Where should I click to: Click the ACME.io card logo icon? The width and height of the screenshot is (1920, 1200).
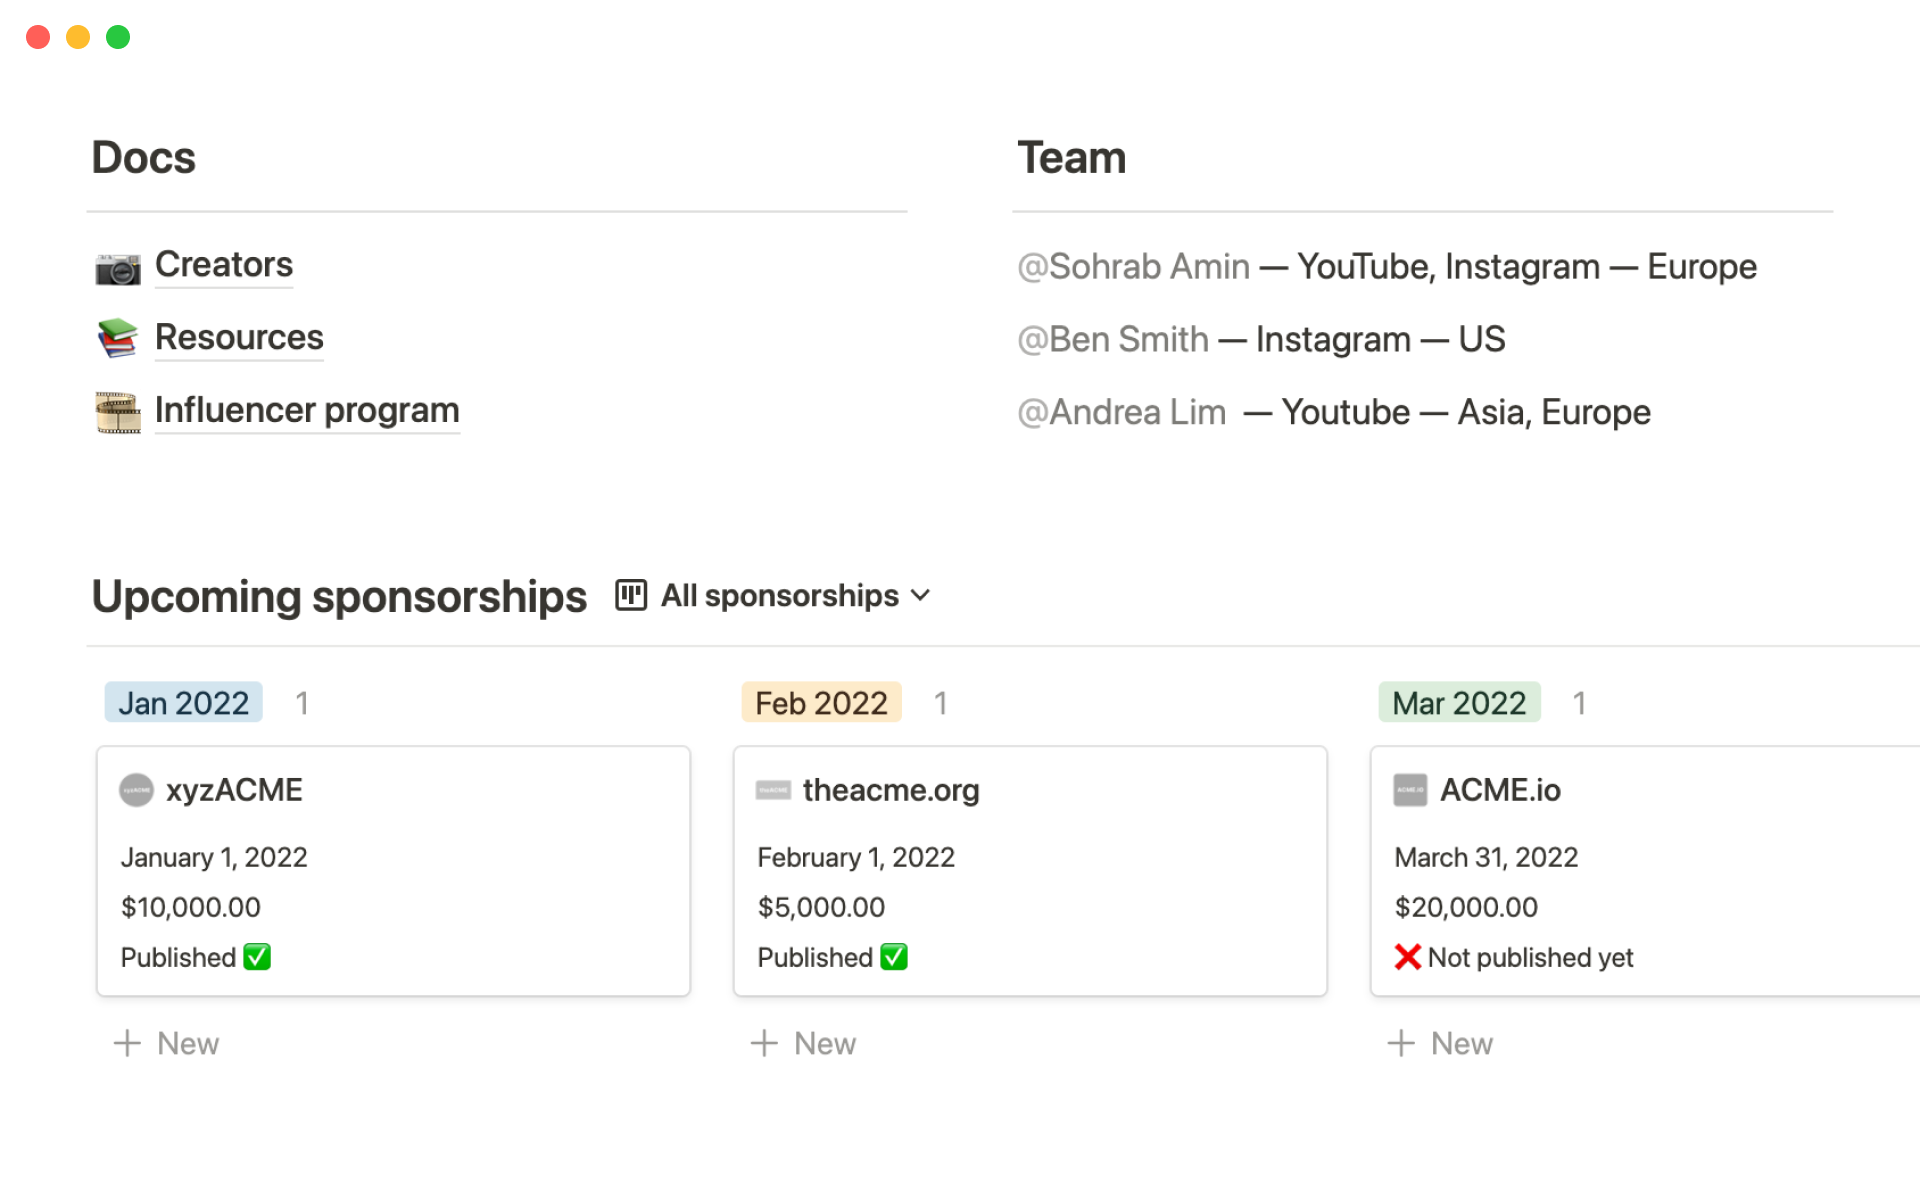tap(1410, 790)
